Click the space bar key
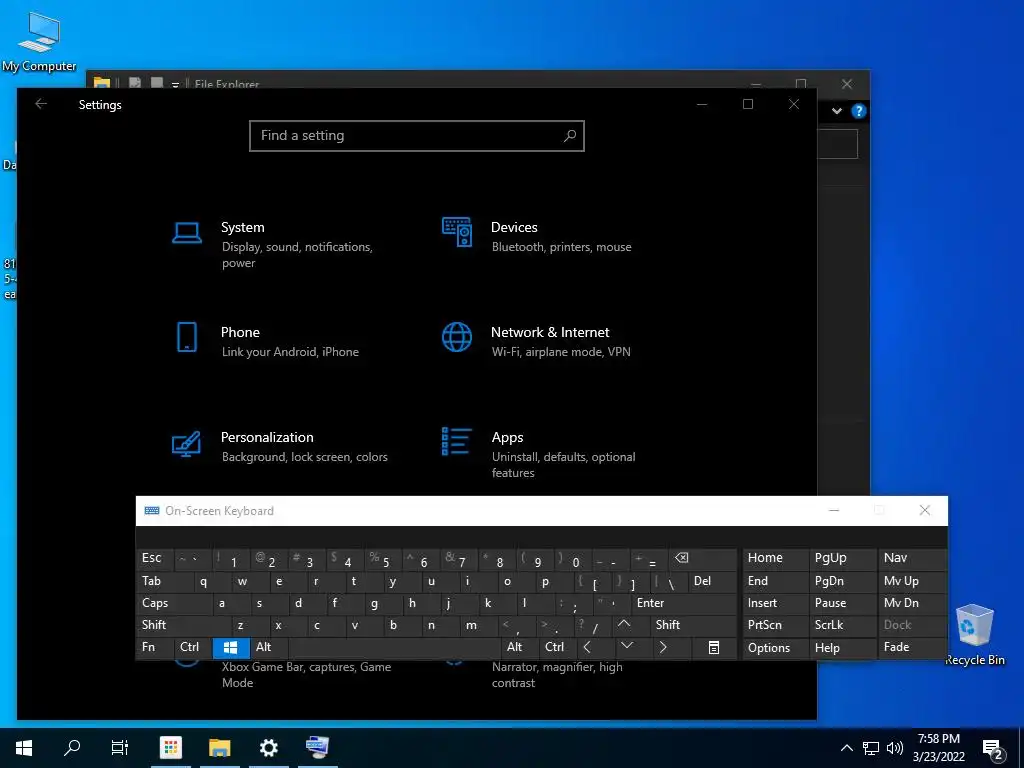The width and height of the screenshot is (1024, 768). (394, 647)
